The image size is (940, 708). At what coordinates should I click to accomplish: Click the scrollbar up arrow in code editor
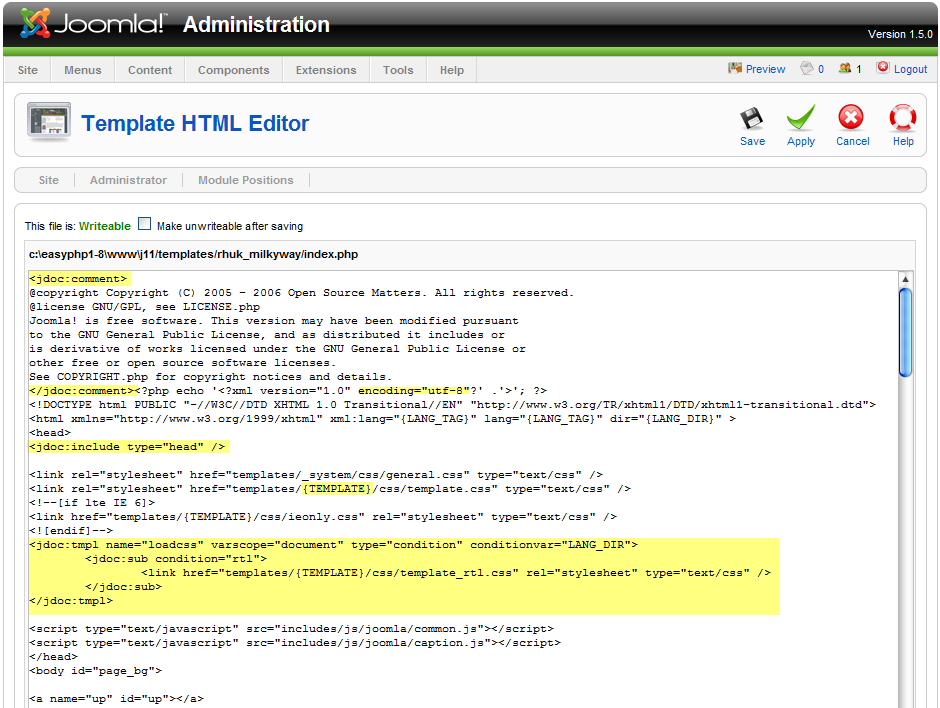(905, 279)
